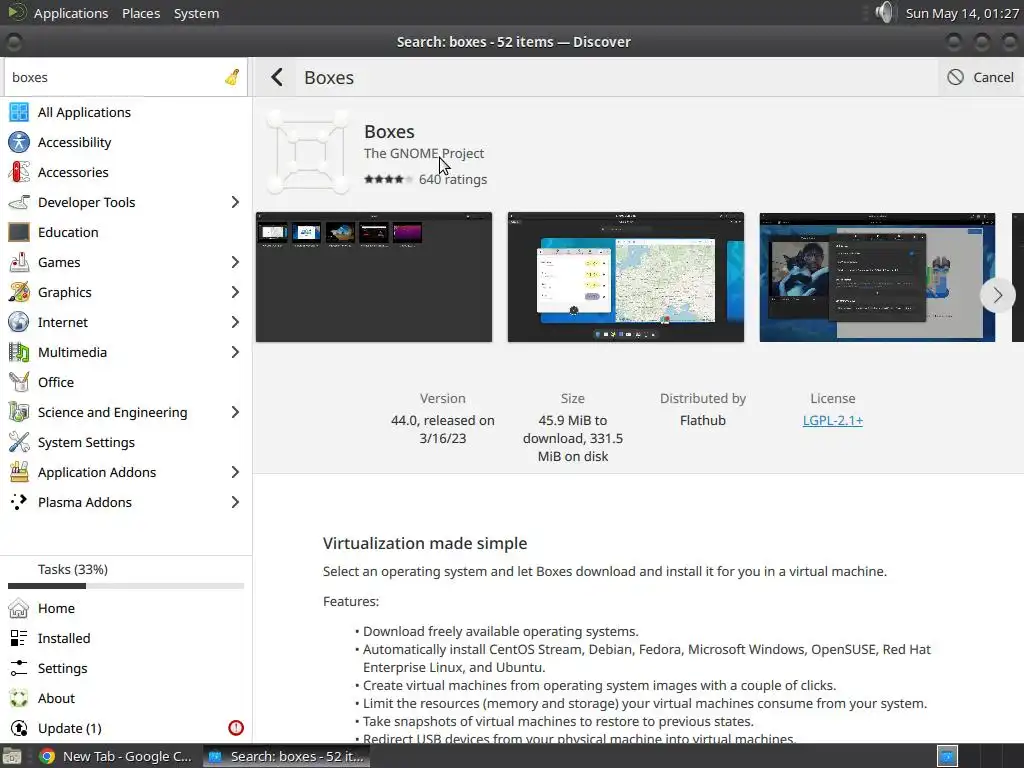This screenshot has height=768, width=1024.
Task: Open the first screenshot showing virtual machine thumbnails
Action: [x=374, y=277]
